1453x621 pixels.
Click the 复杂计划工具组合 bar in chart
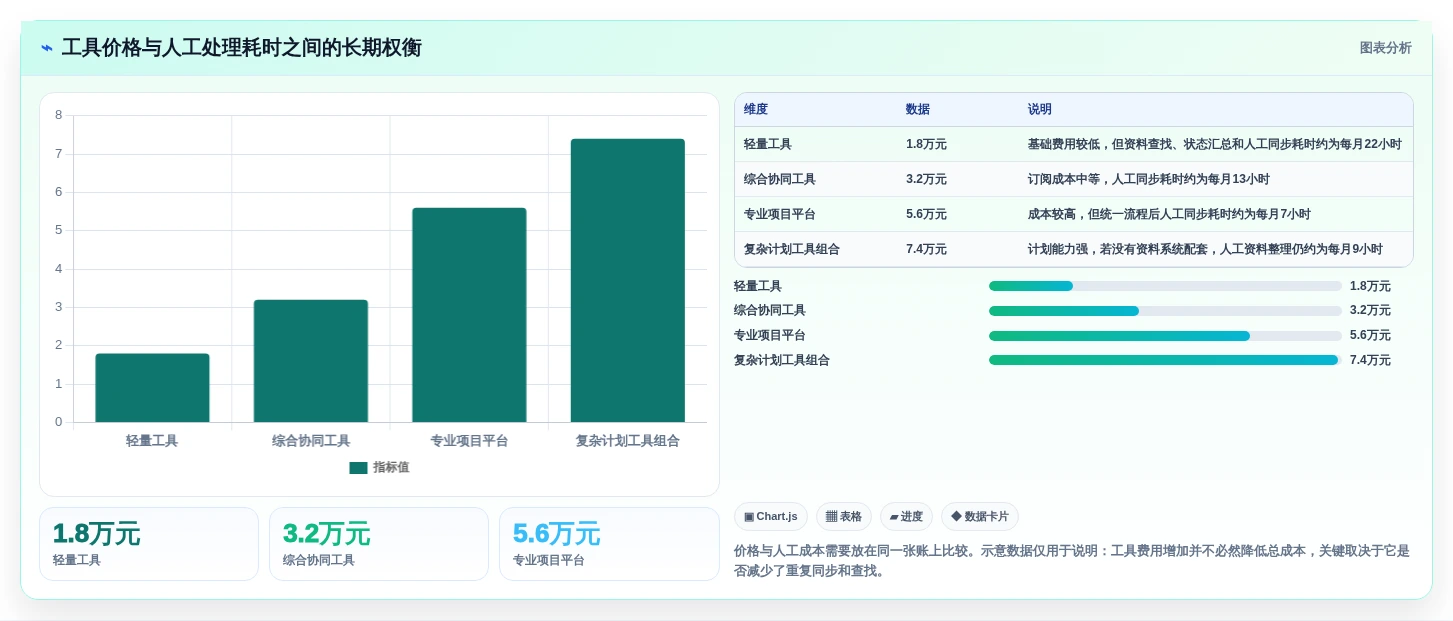(628, 280)
